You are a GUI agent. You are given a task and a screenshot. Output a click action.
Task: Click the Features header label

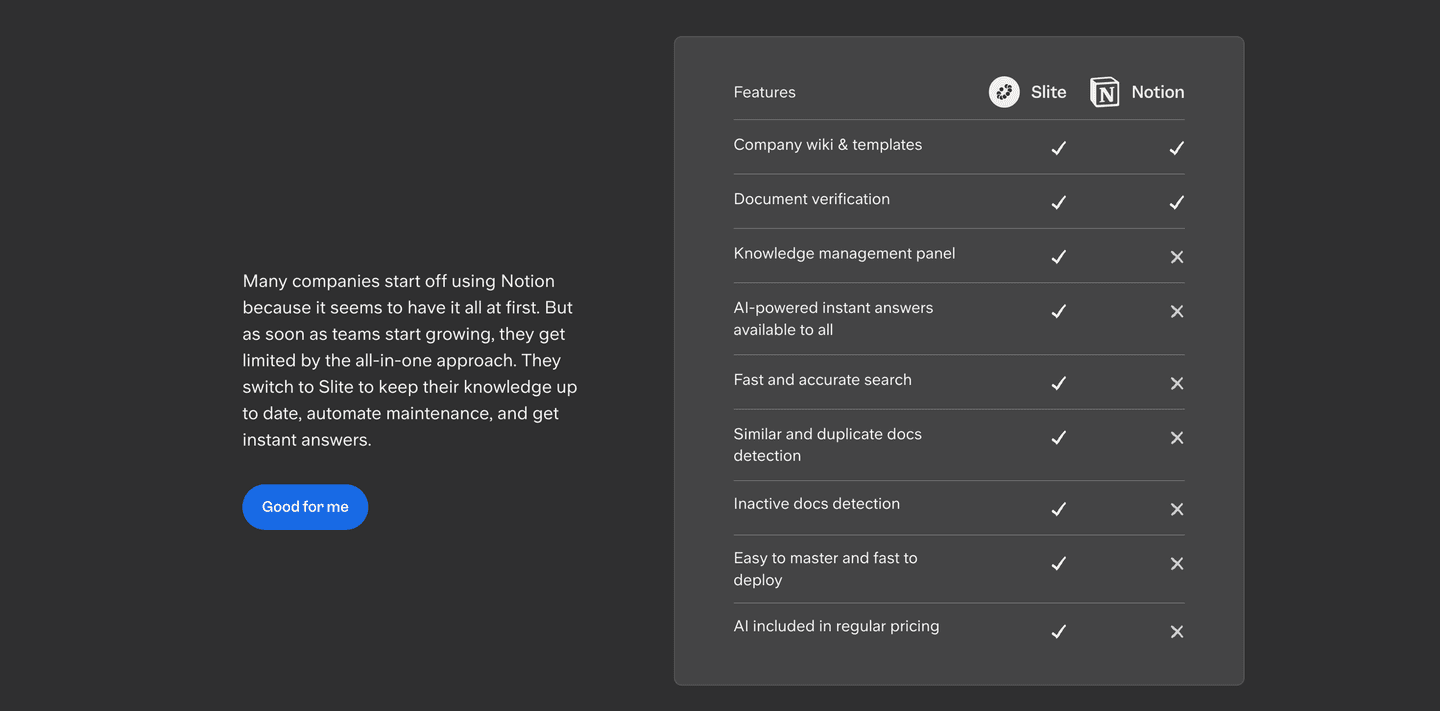pos(765,92)
